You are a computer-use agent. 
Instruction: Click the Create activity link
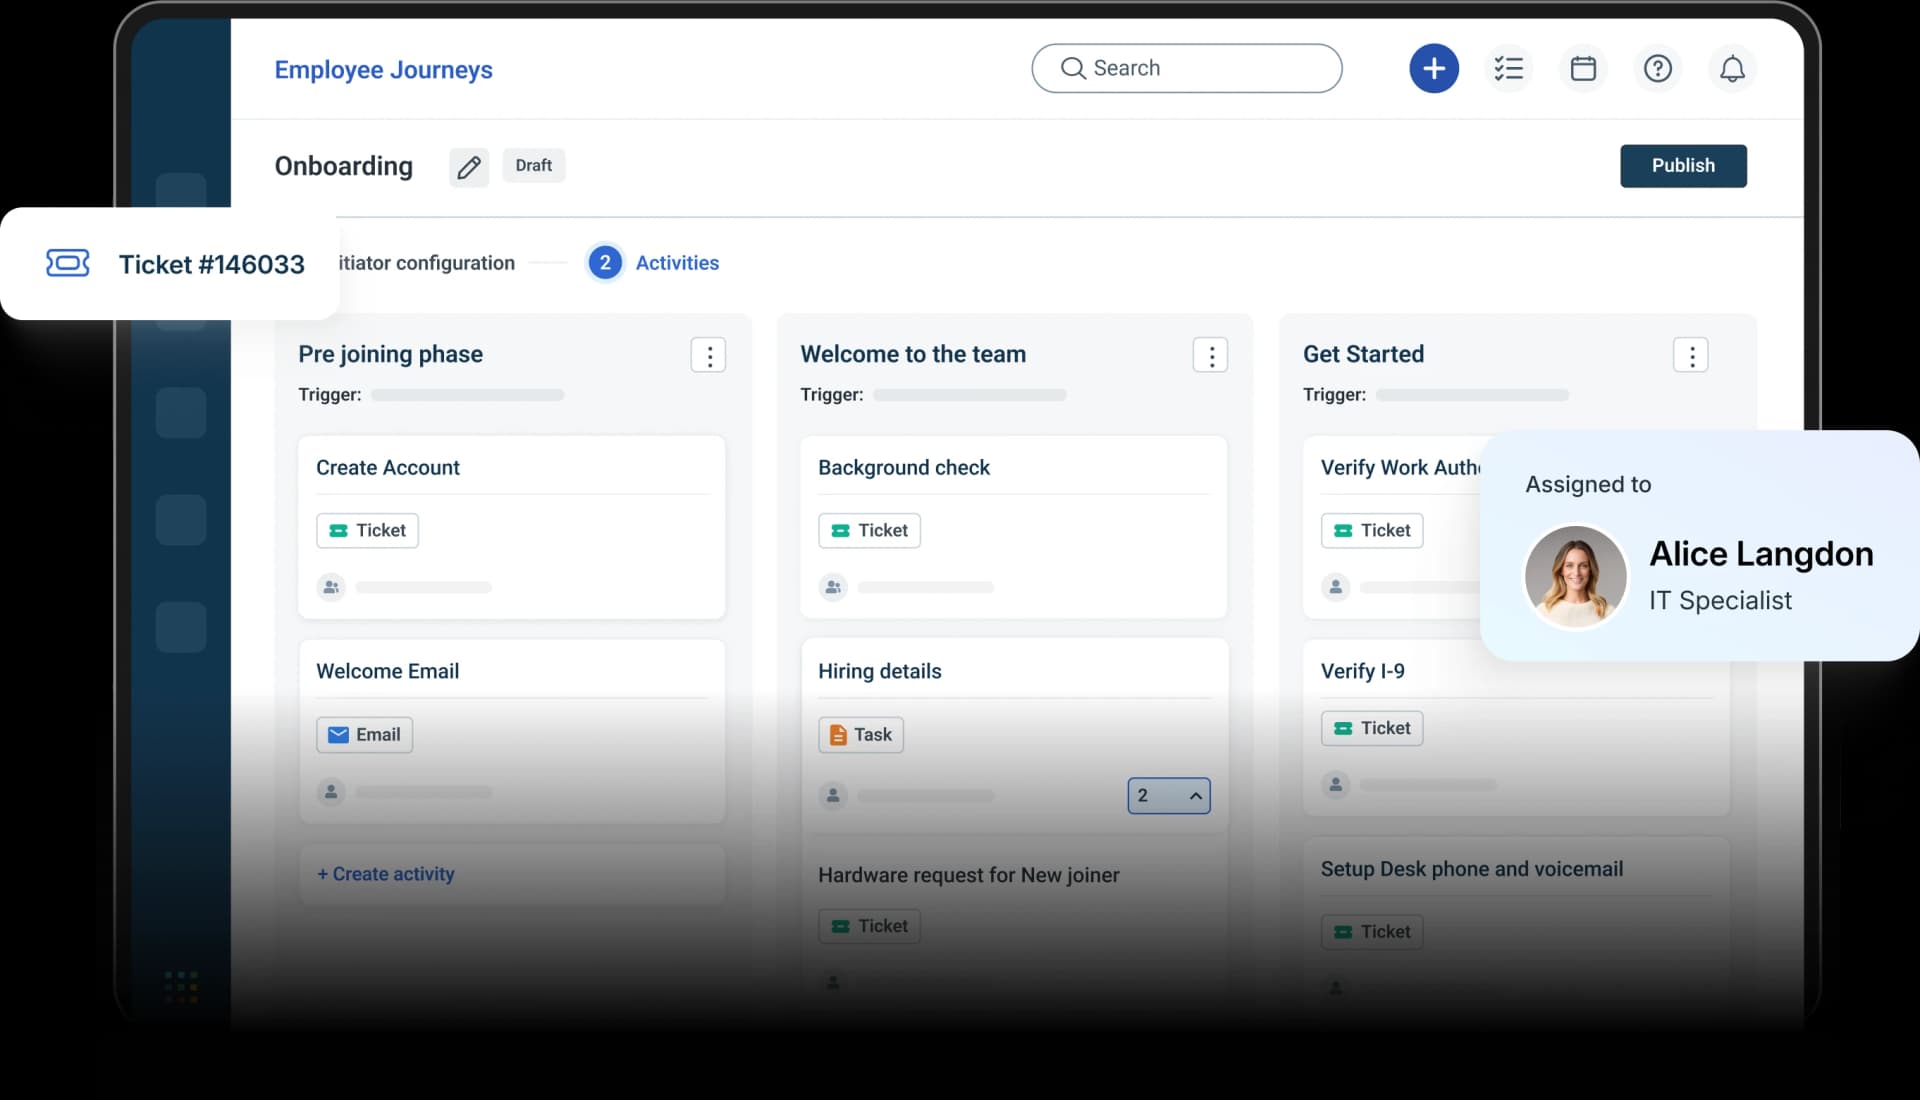point(386,874)
